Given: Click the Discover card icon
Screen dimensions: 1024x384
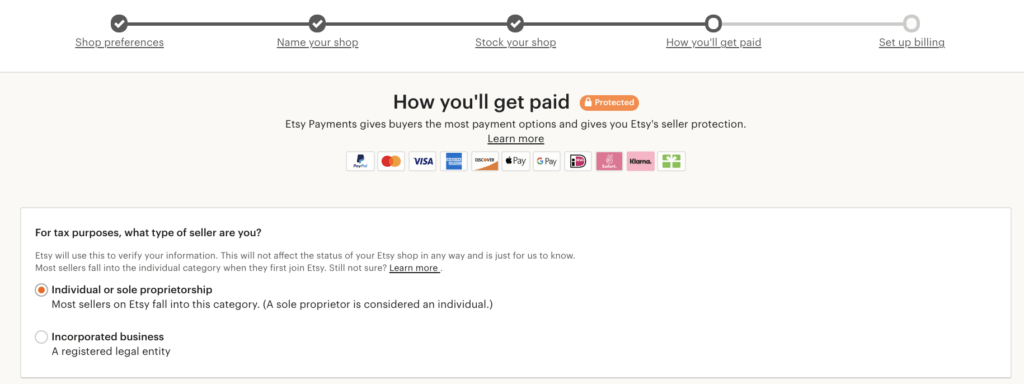Looking at the screenshot, I should [x=485, y=161].
